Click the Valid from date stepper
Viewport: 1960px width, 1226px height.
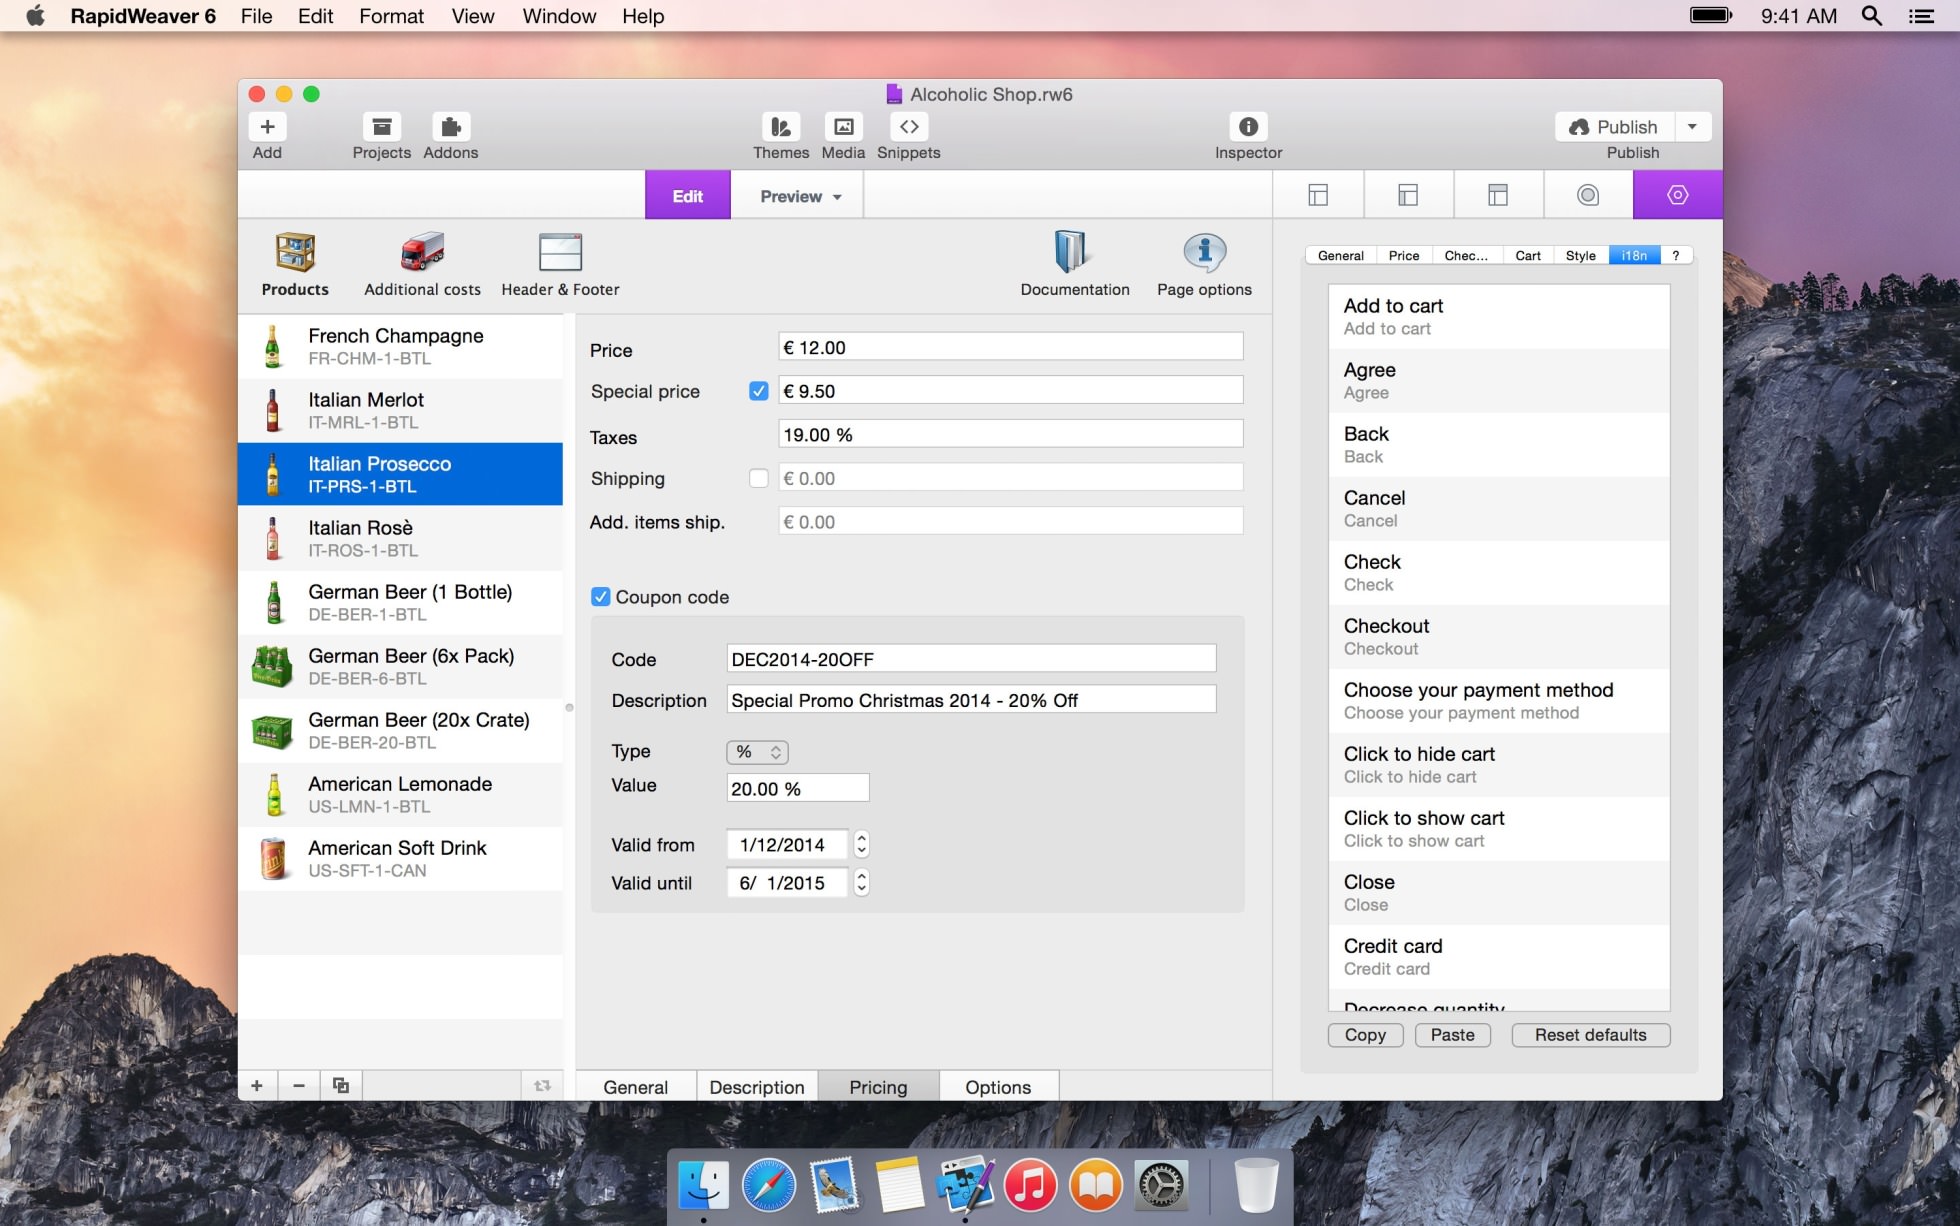point(861,845)
